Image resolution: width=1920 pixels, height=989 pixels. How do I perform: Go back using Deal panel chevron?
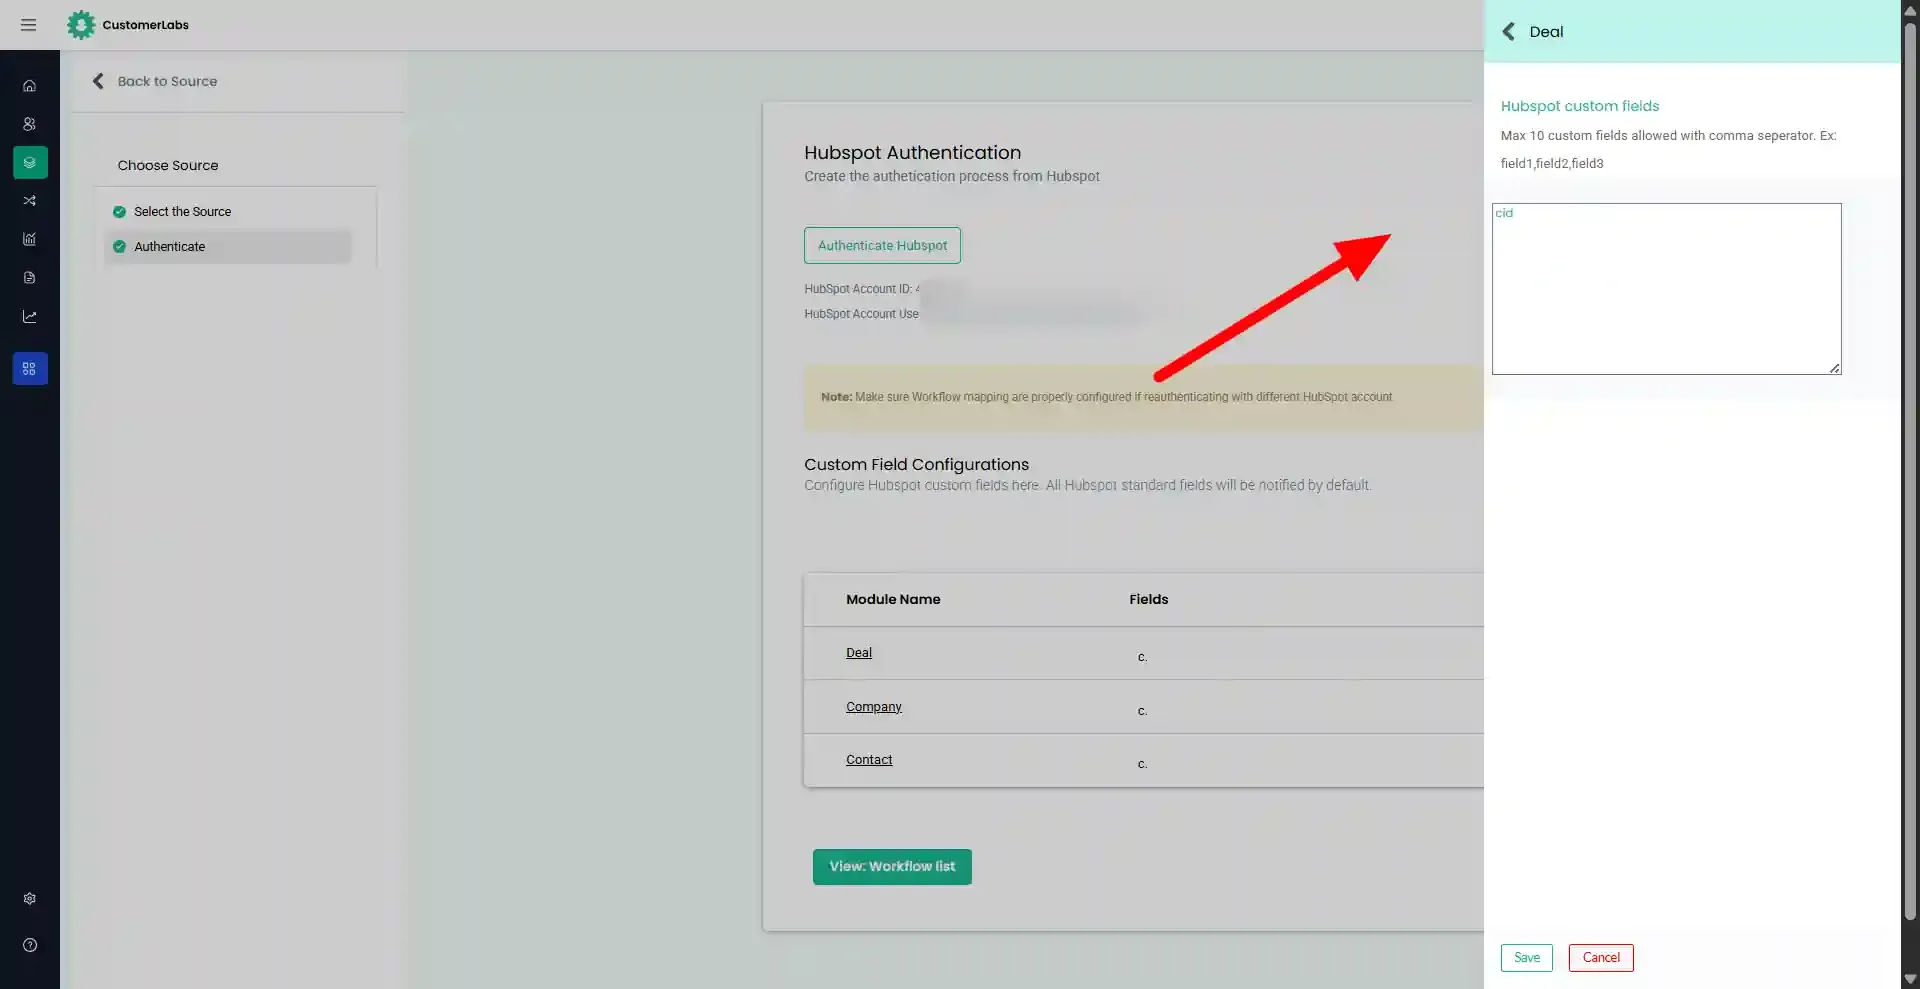click(x=1508, y=32)
